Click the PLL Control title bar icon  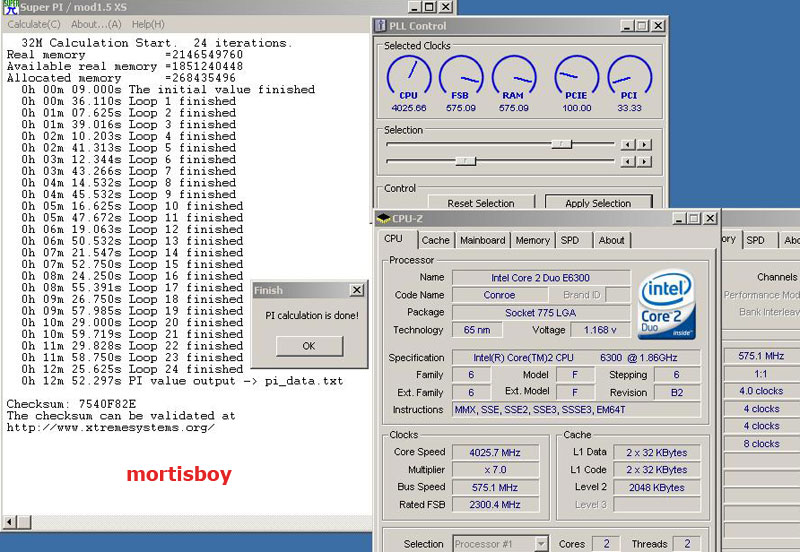381,26
